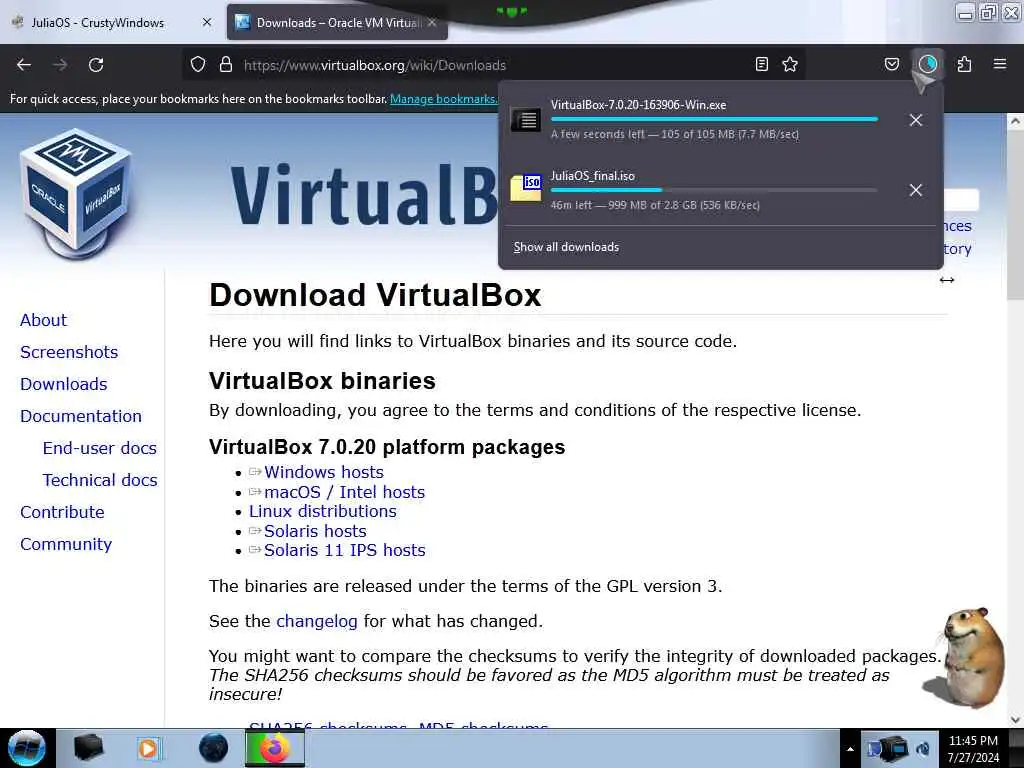Click the Firefox taskbar icon
Image resolution: width=1024 pixels, height=768 pixels.
275,748
